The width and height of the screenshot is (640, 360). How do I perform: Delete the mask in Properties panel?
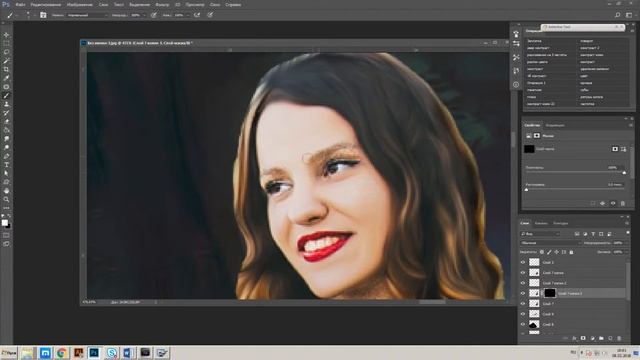tap(623, 203)
